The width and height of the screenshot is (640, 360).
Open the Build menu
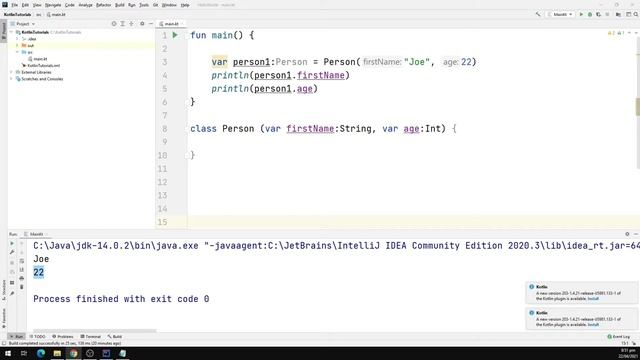pos(120,5)
